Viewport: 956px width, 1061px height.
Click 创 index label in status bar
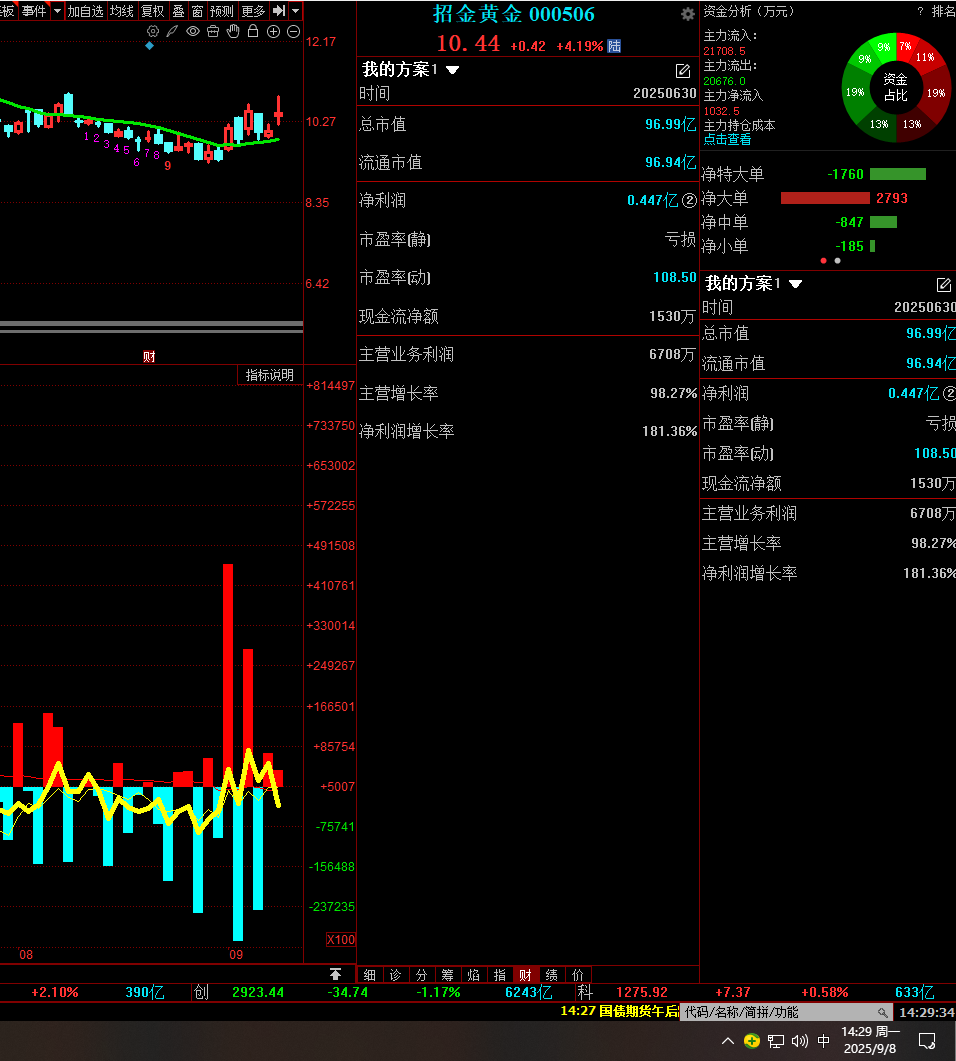(202, 993)
